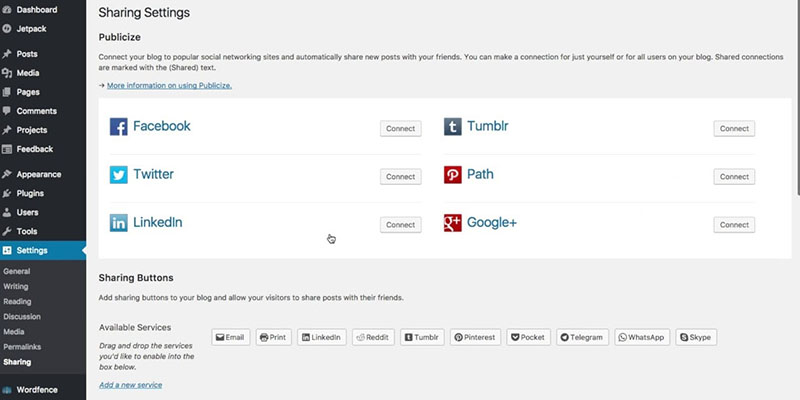Click the Twitter service name link

154,174
